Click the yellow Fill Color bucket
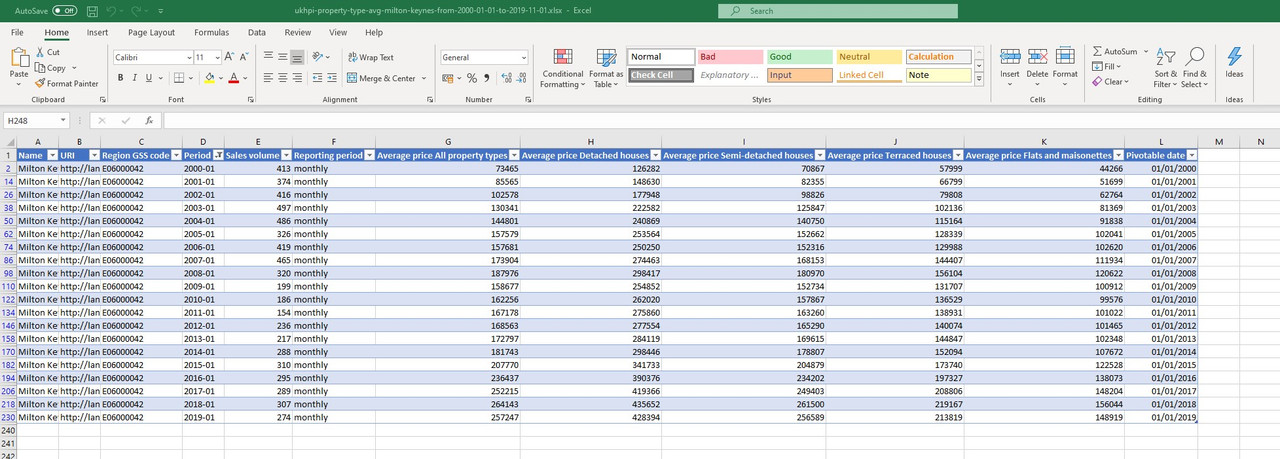 (209, 77)
